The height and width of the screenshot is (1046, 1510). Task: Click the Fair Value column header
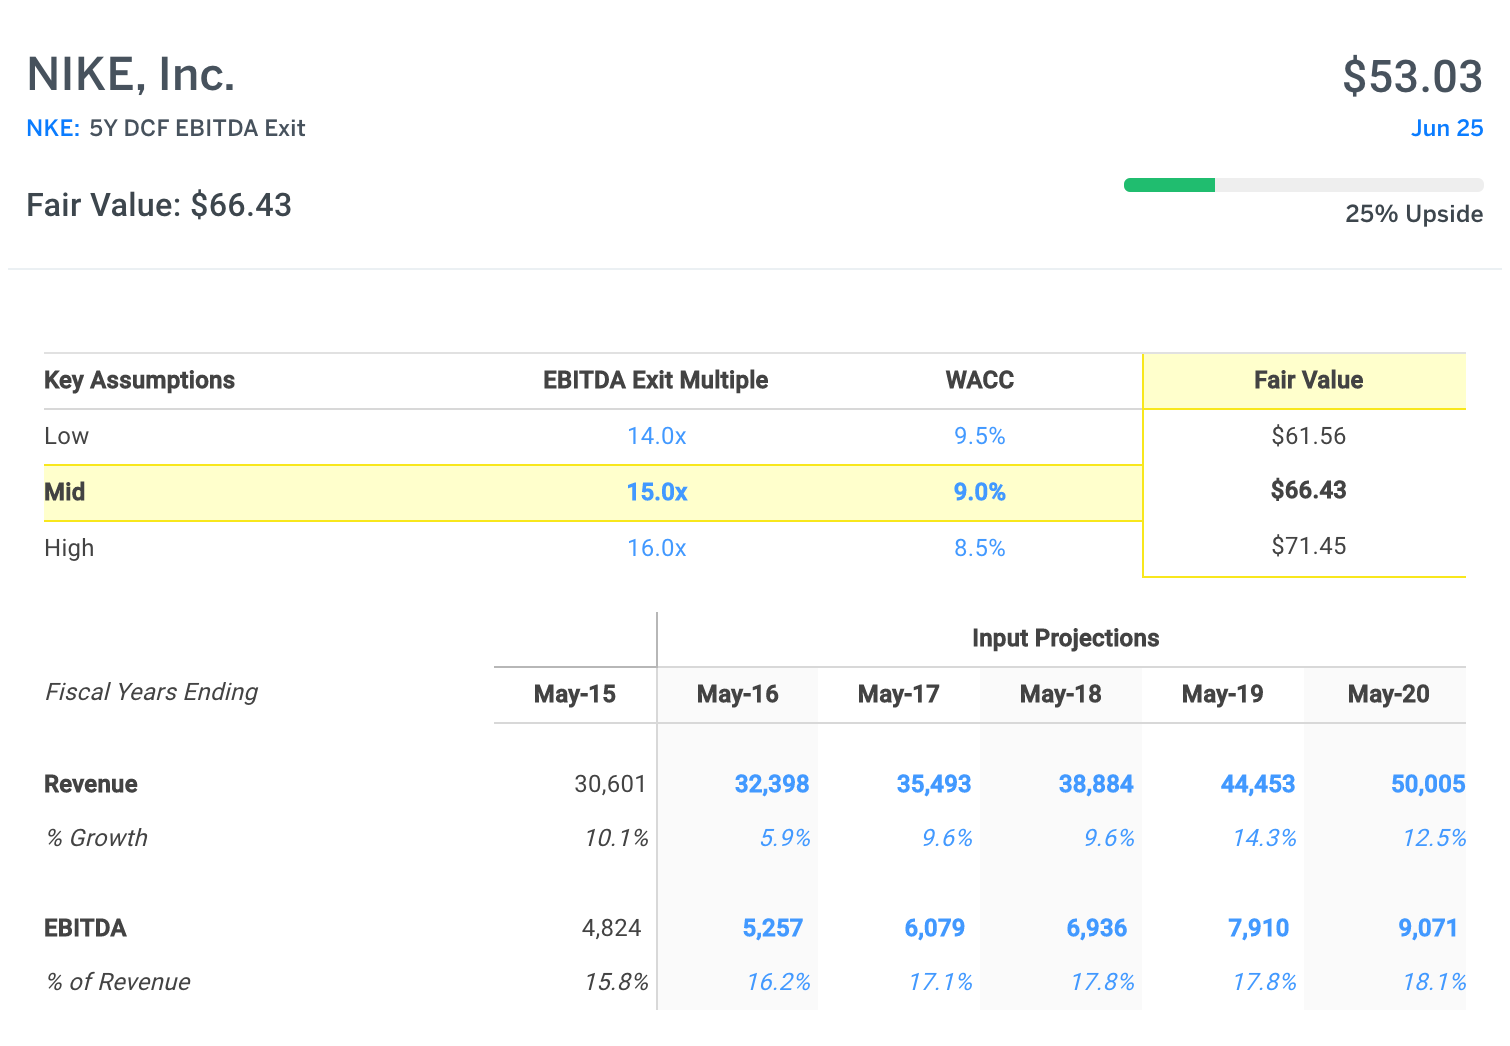1308,380
